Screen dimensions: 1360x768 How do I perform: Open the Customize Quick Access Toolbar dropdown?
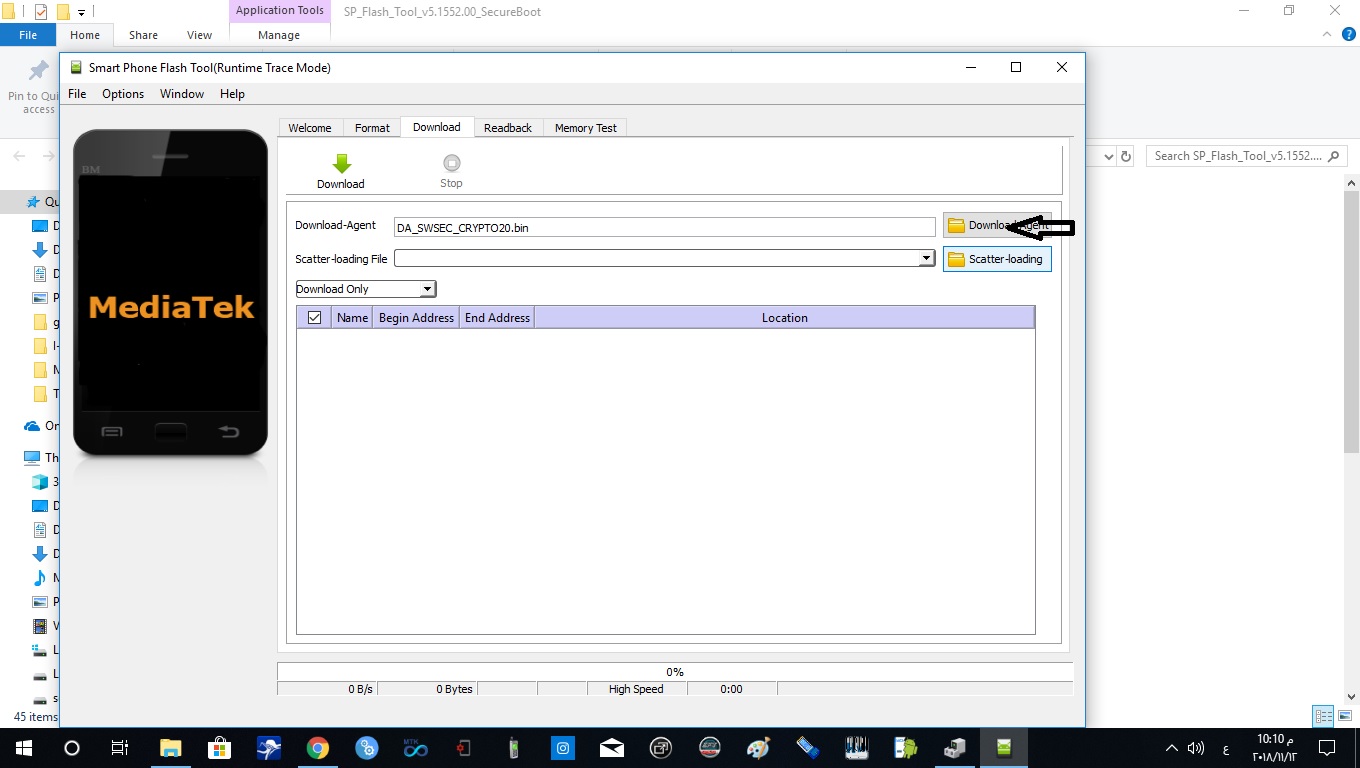pyautogui.click(x=82, y=13)
